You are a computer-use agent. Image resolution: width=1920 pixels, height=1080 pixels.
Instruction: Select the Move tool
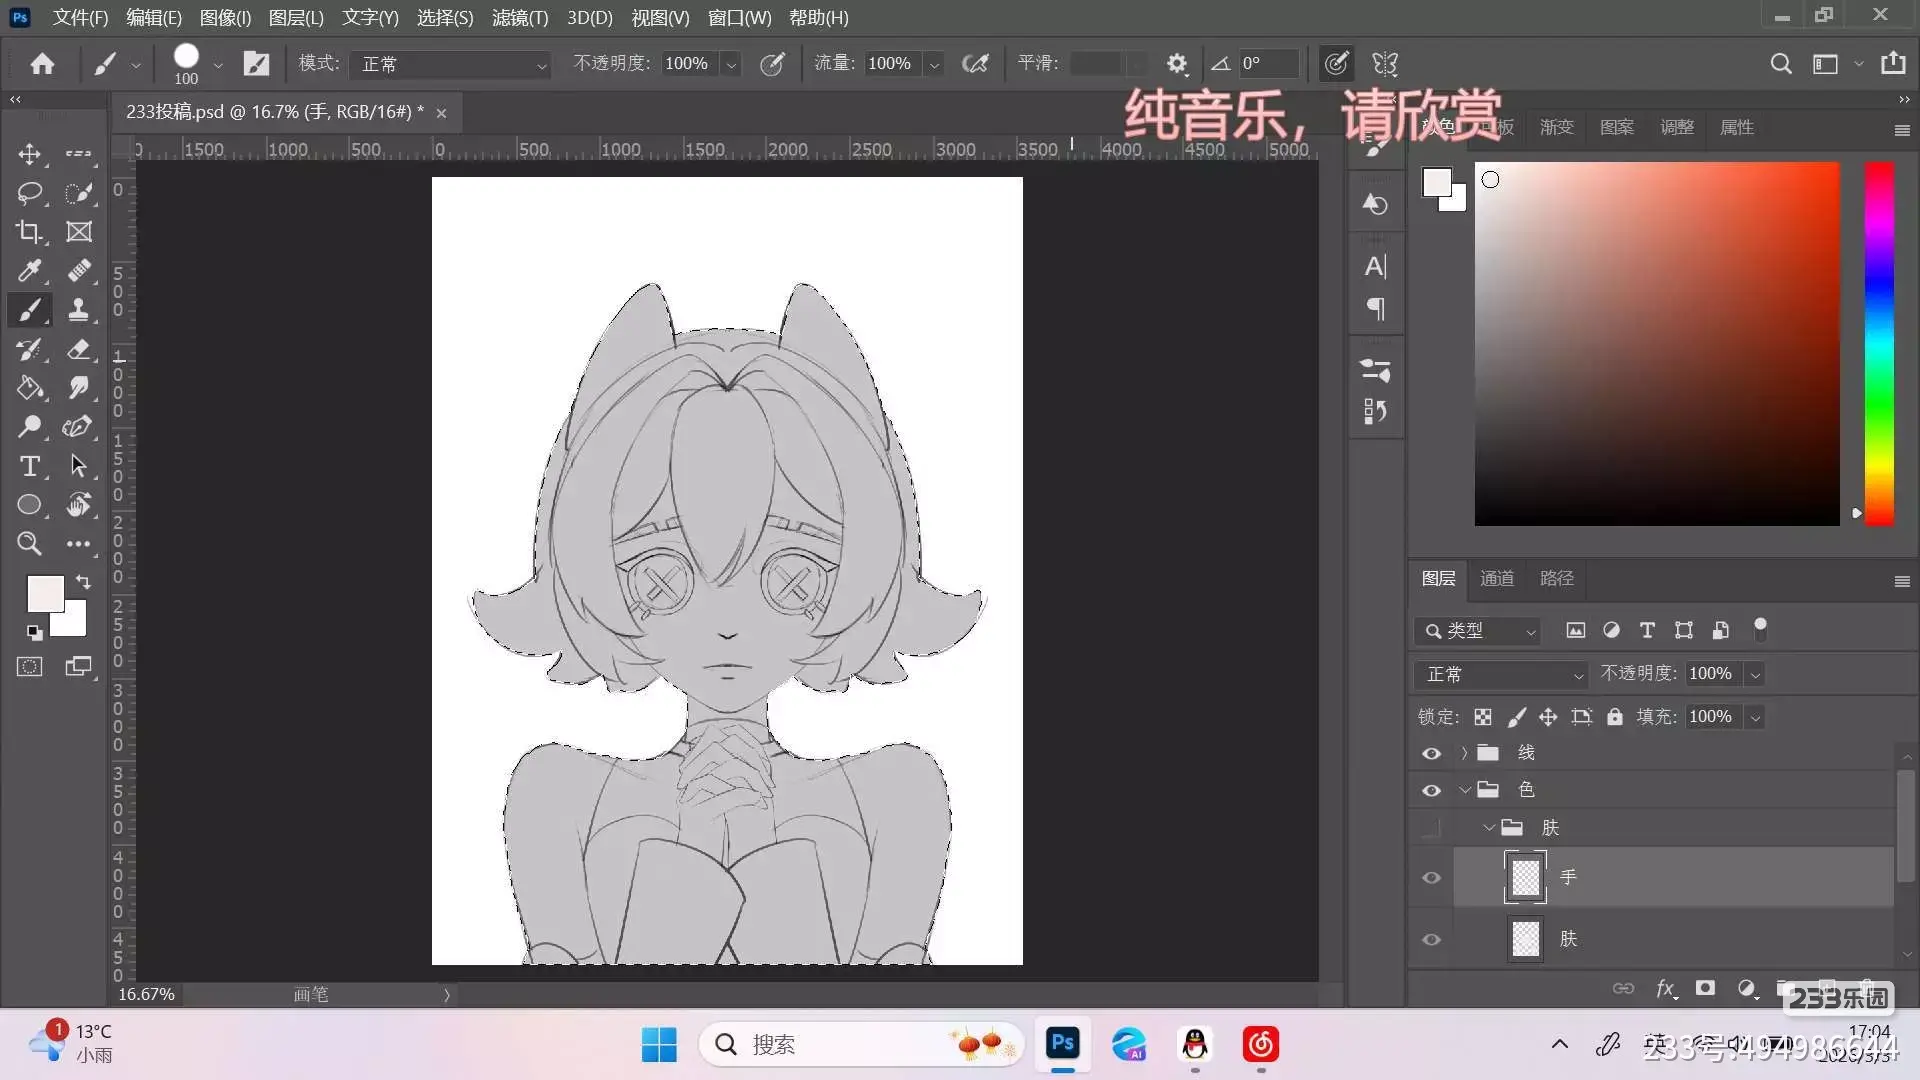[29, 154]
